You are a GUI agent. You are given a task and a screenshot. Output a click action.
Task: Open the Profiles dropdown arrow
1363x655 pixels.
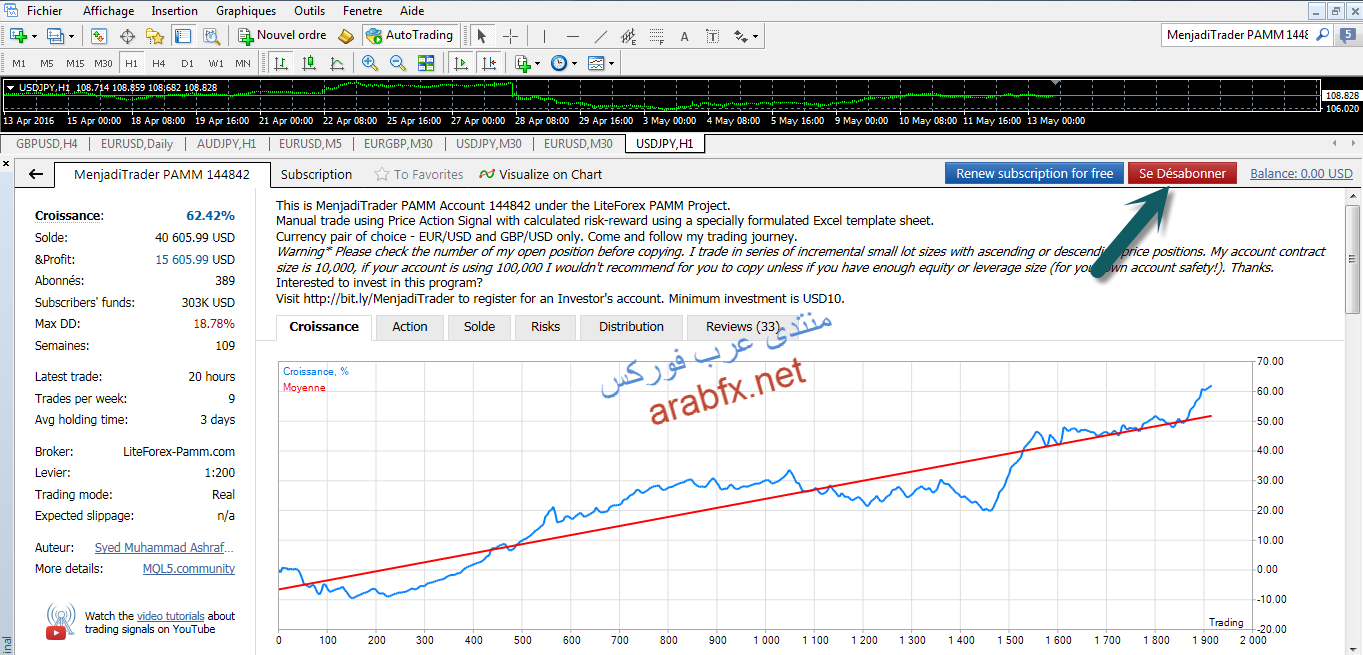point(71,36)
